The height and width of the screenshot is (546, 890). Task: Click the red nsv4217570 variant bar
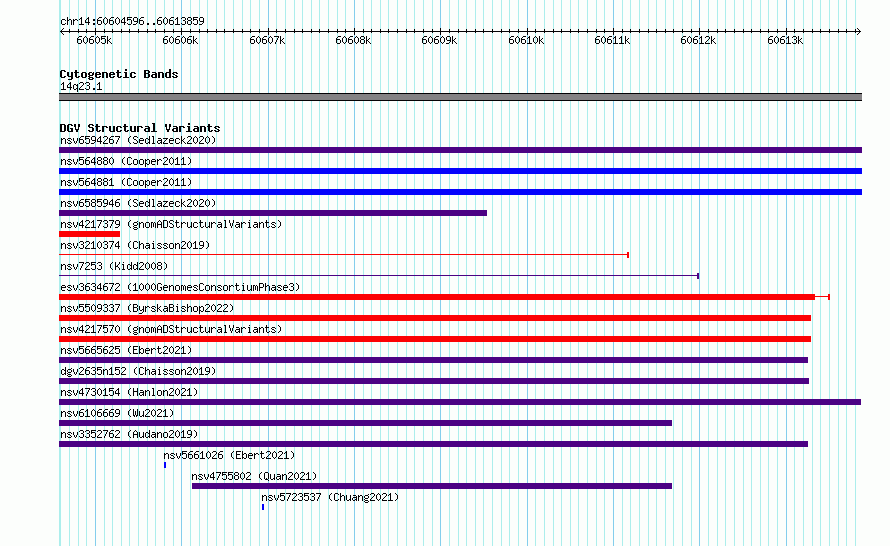tap(435, 339)
